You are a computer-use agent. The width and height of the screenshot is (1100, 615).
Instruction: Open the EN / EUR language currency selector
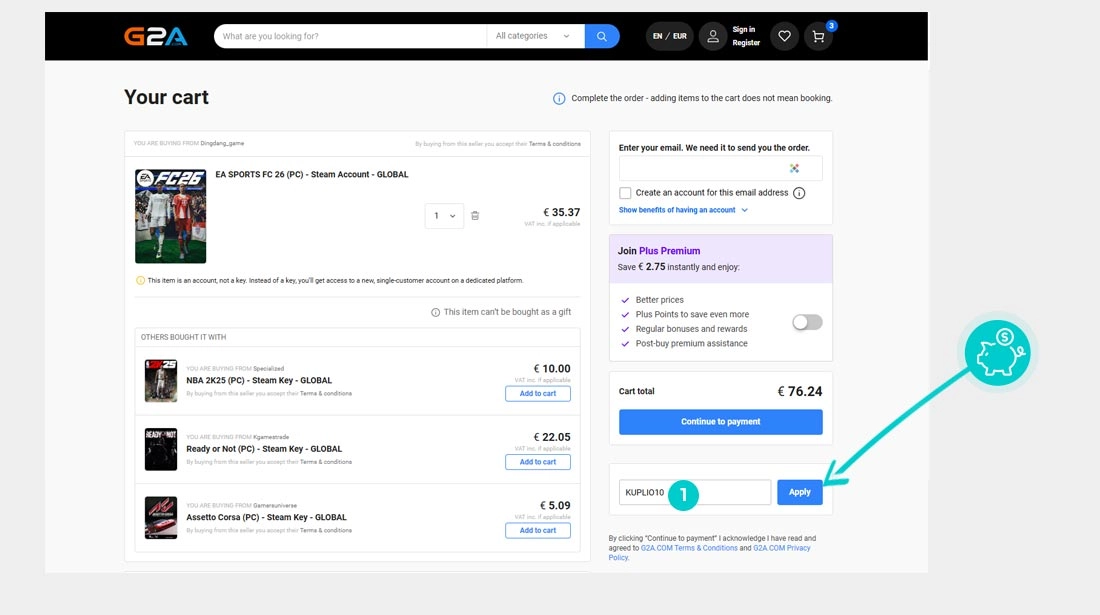pos(669,37)
